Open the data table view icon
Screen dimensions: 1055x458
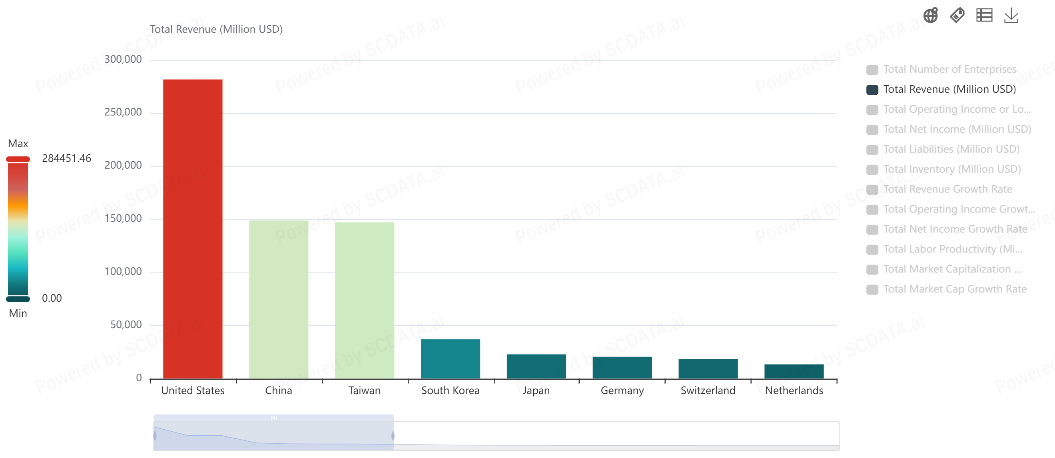click(x=984, y=15)
